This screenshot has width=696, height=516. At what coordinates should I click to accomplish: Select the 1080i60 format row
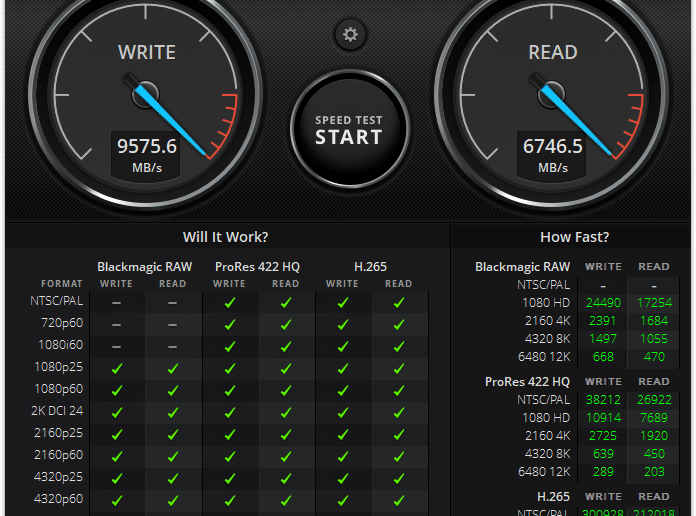[61, 345]
